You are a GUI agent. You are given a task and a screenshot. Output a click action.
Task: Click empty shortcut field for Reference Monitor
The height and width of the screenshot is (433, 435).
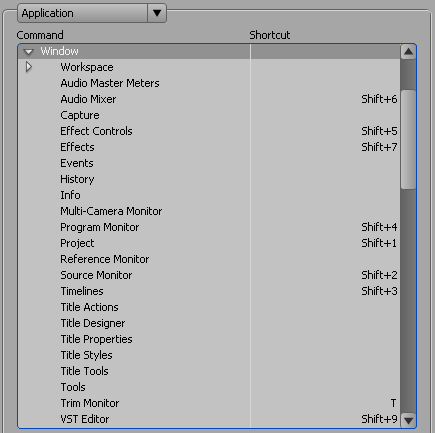pyautogui.click(x=325, y=259)
